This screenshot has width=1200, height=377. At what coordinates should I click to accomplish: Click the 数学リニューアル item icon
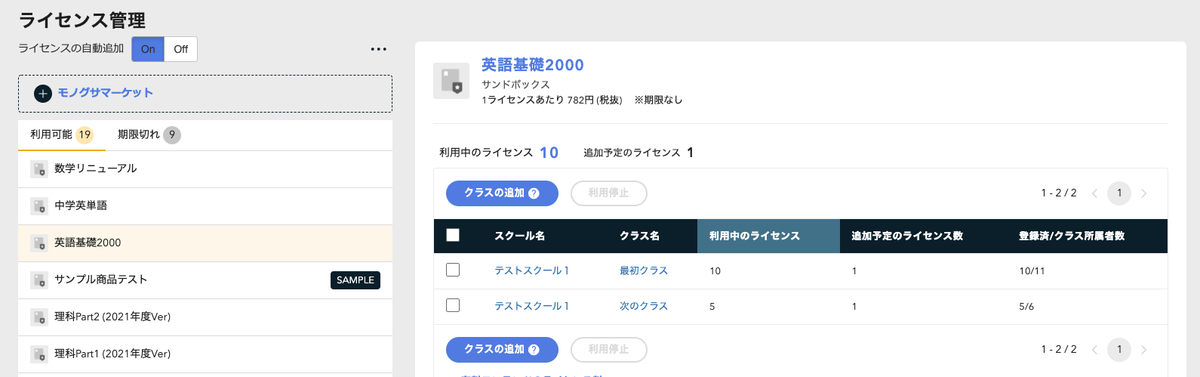coord(38,168)
